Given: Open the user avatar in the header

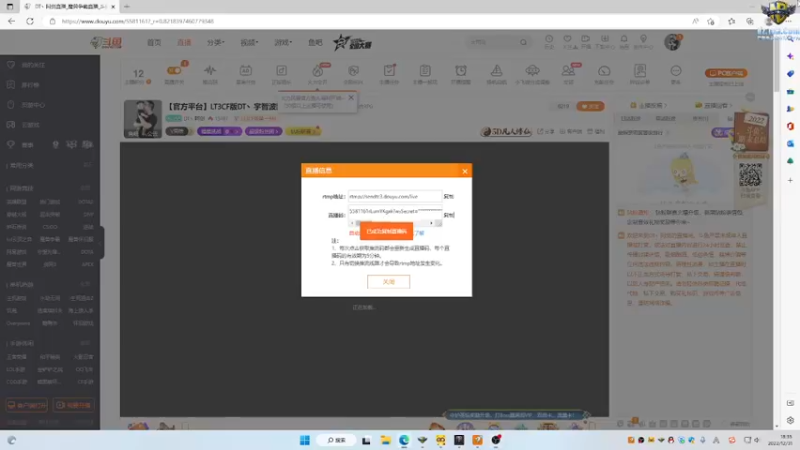Looking at the screenshot, I should coord(672,42).
